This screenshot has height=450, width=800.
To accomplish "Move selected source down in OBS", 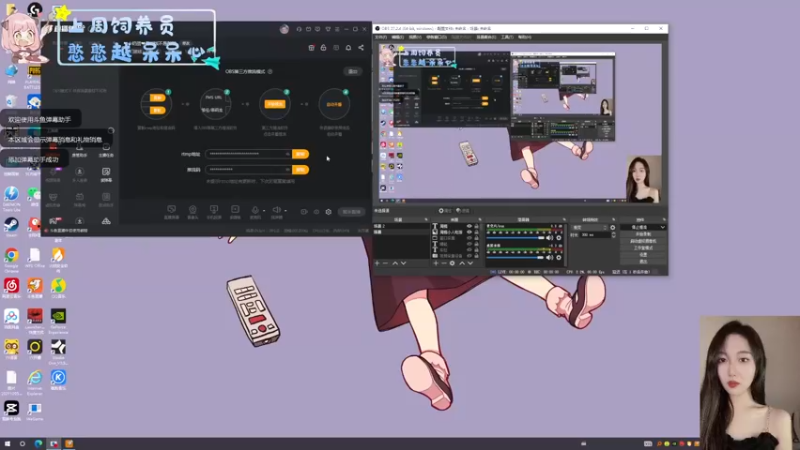I will [470, 263].
